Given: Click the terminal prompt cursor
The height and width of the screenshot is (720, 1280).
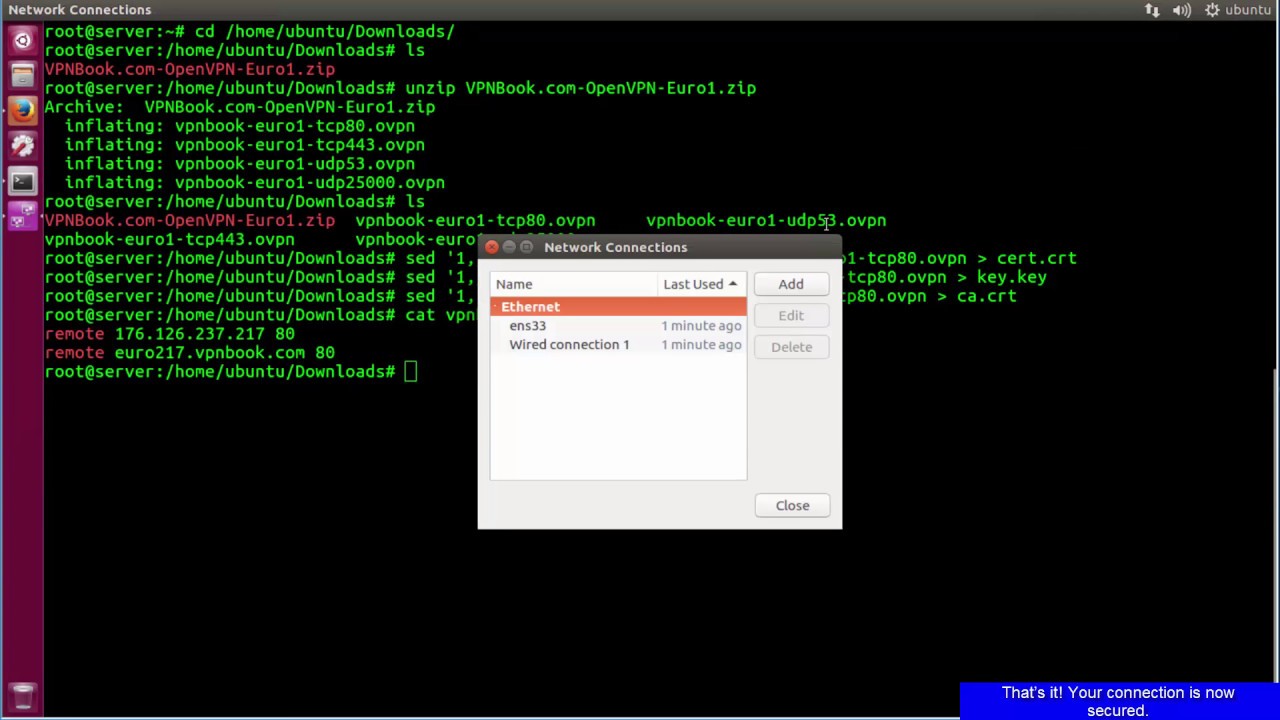Looking at the screenshot, I should point(410,372).
